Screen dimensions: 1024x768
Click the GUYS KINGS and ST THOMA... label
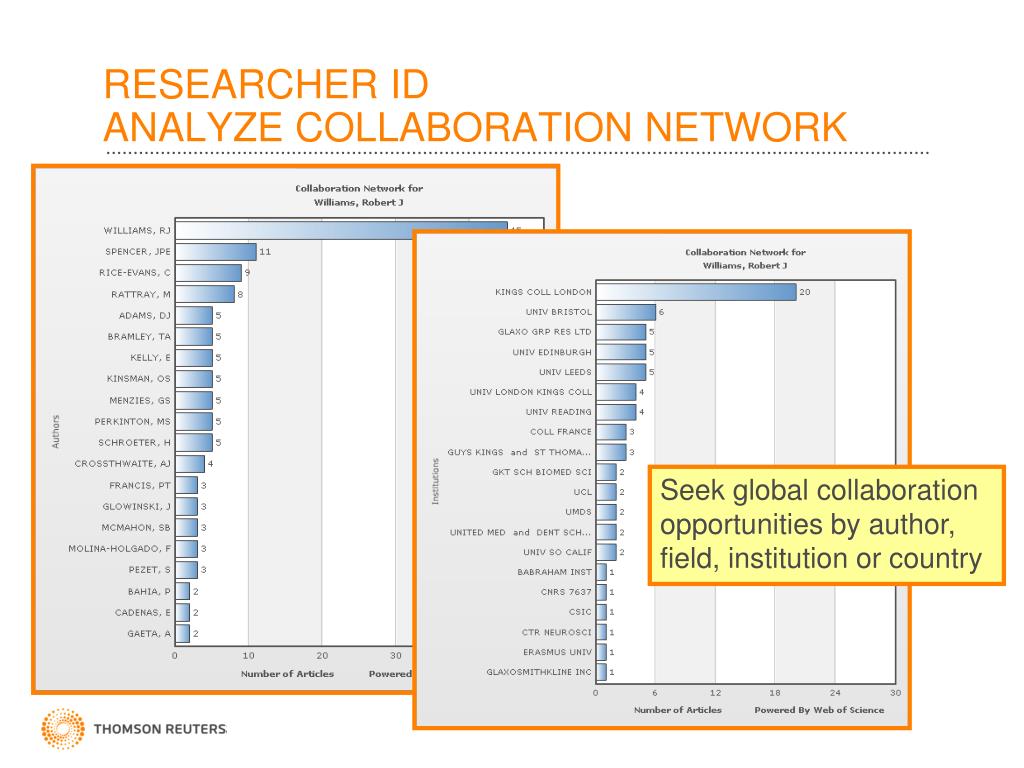[519, 452]
